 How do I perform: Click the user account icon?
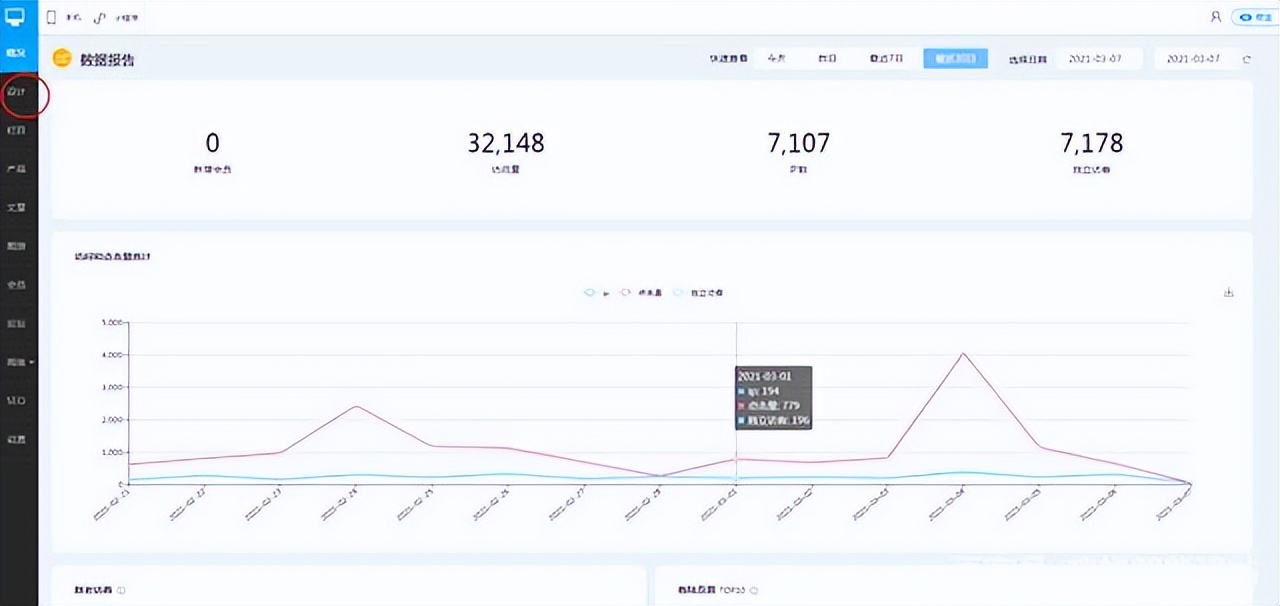point(1215,17)
